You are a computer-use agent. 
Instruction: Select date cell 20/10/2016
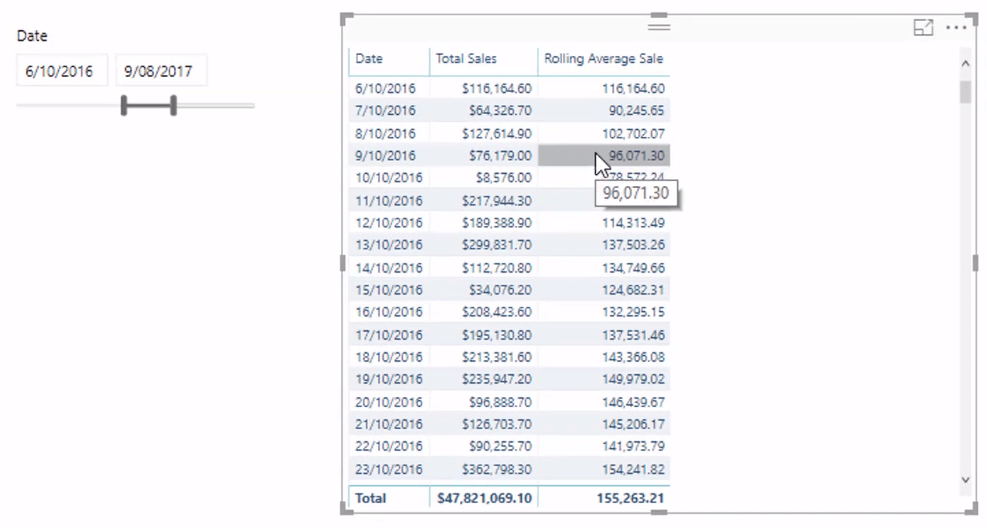[389, 402]
